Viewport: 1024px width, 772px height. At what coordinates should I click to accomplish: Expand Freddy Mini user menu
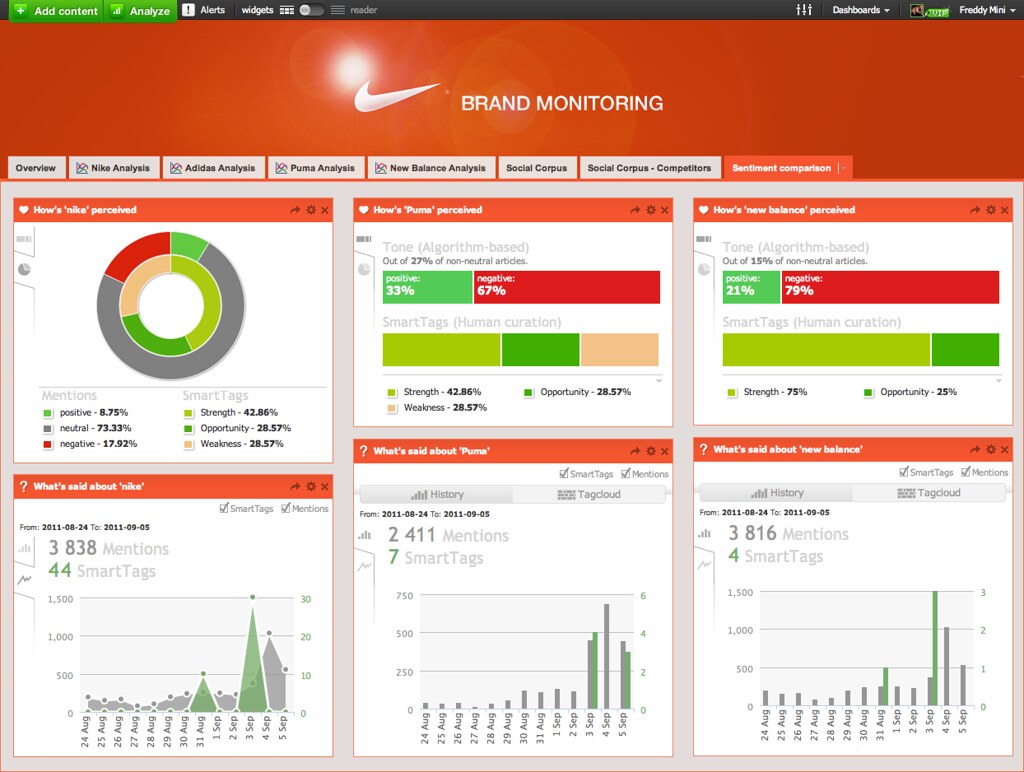pyautogui.click(x=987, y=10)
